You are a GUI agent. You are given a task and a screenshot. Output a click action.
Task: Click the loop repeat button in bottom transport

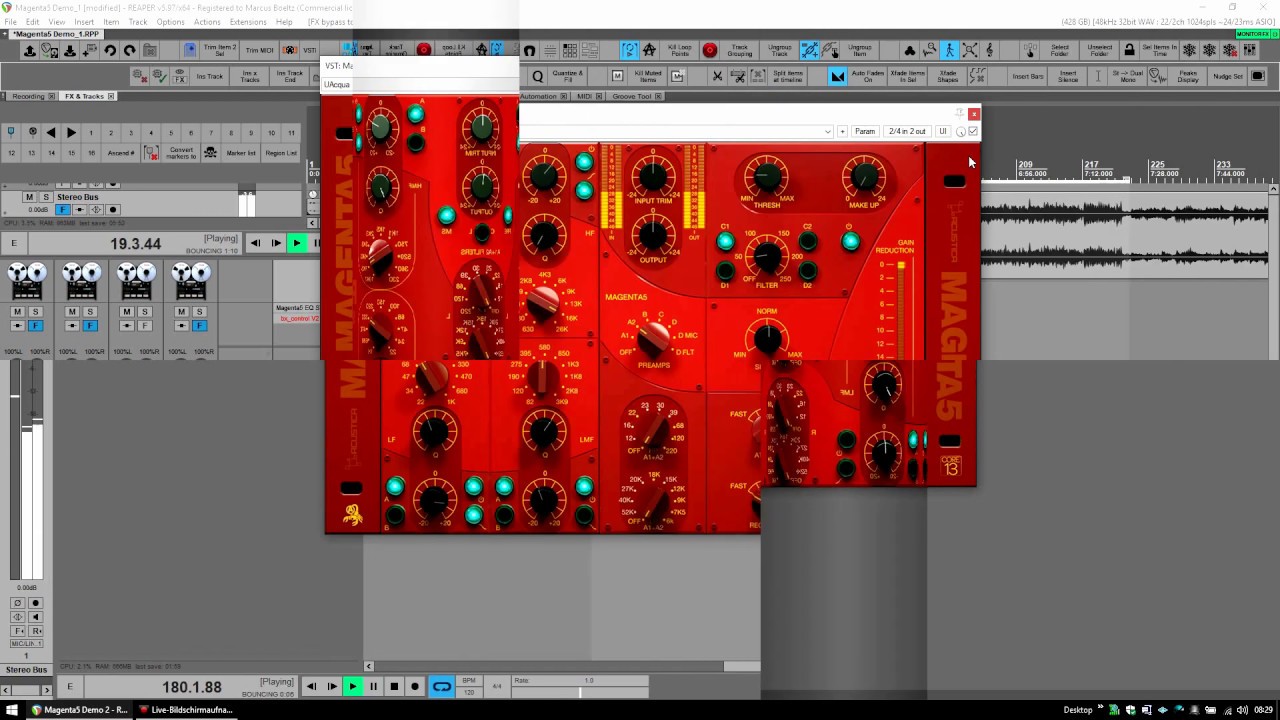point(441,686)
